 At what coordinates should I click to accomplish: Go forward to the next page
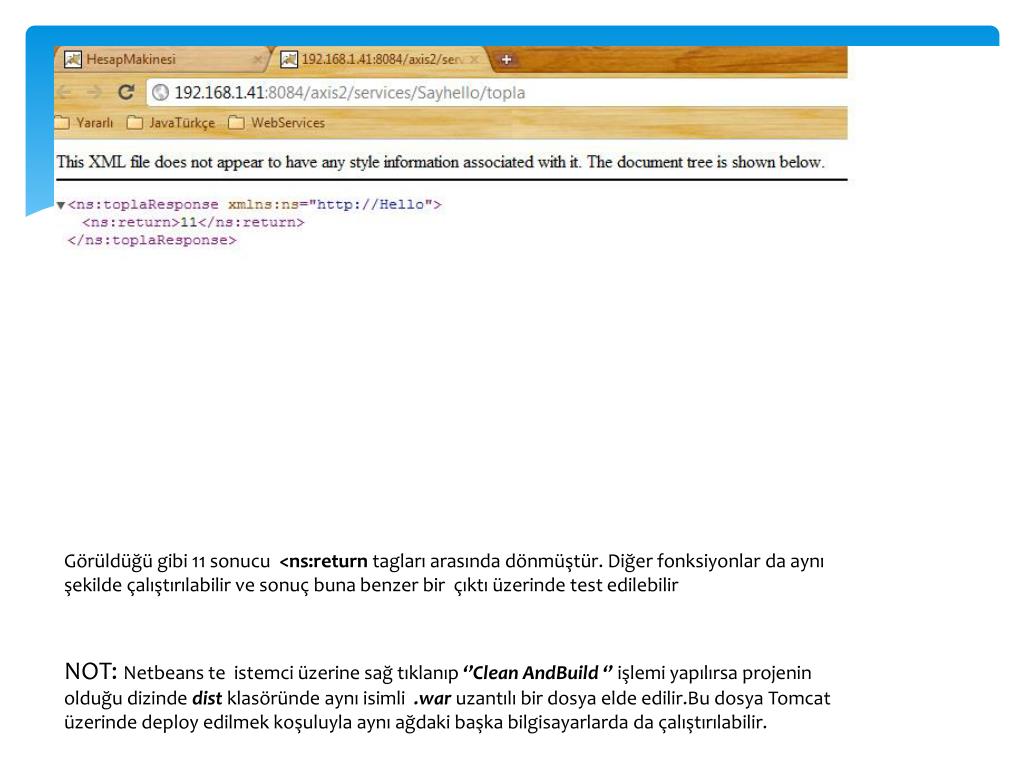tap(95, 93)
